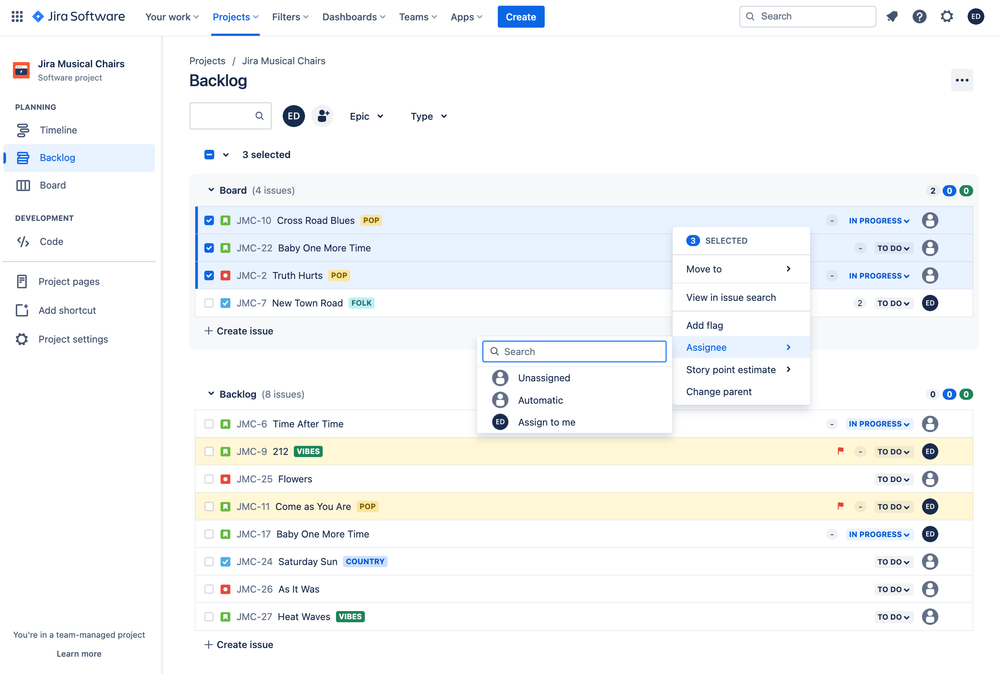Viewport: 999px width, 674px height.
Task: Click the Project settings gear icon
Action: [22, 339]
